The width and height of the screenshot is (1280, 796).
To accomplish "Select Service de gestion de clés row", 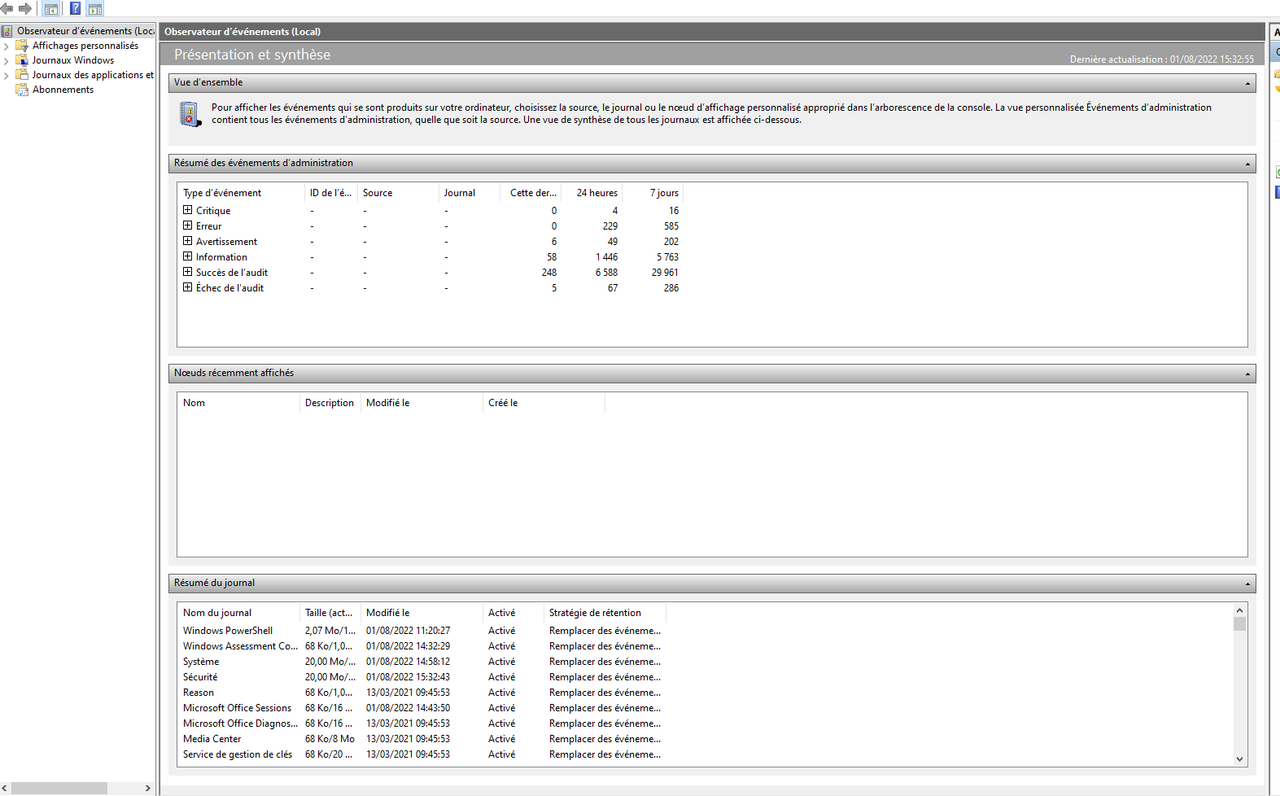I will 422,755.
